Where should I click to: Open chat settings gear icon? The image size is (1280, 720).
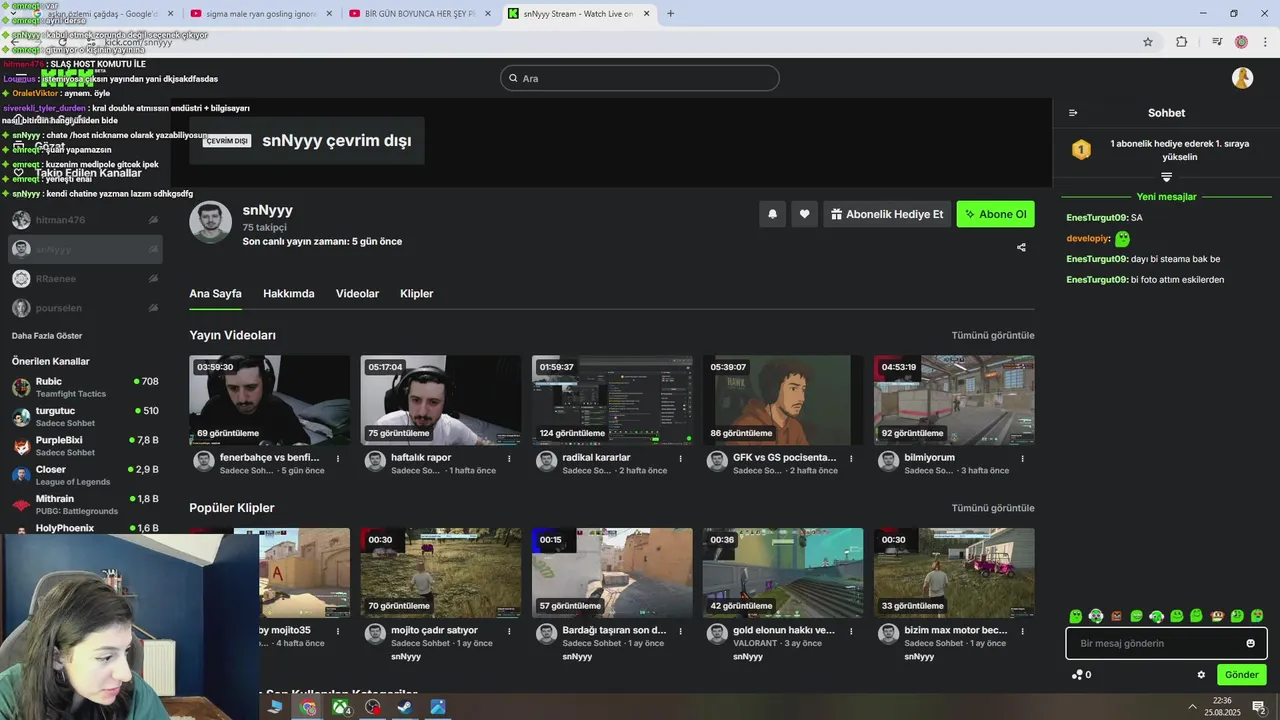click(1201, 675)
